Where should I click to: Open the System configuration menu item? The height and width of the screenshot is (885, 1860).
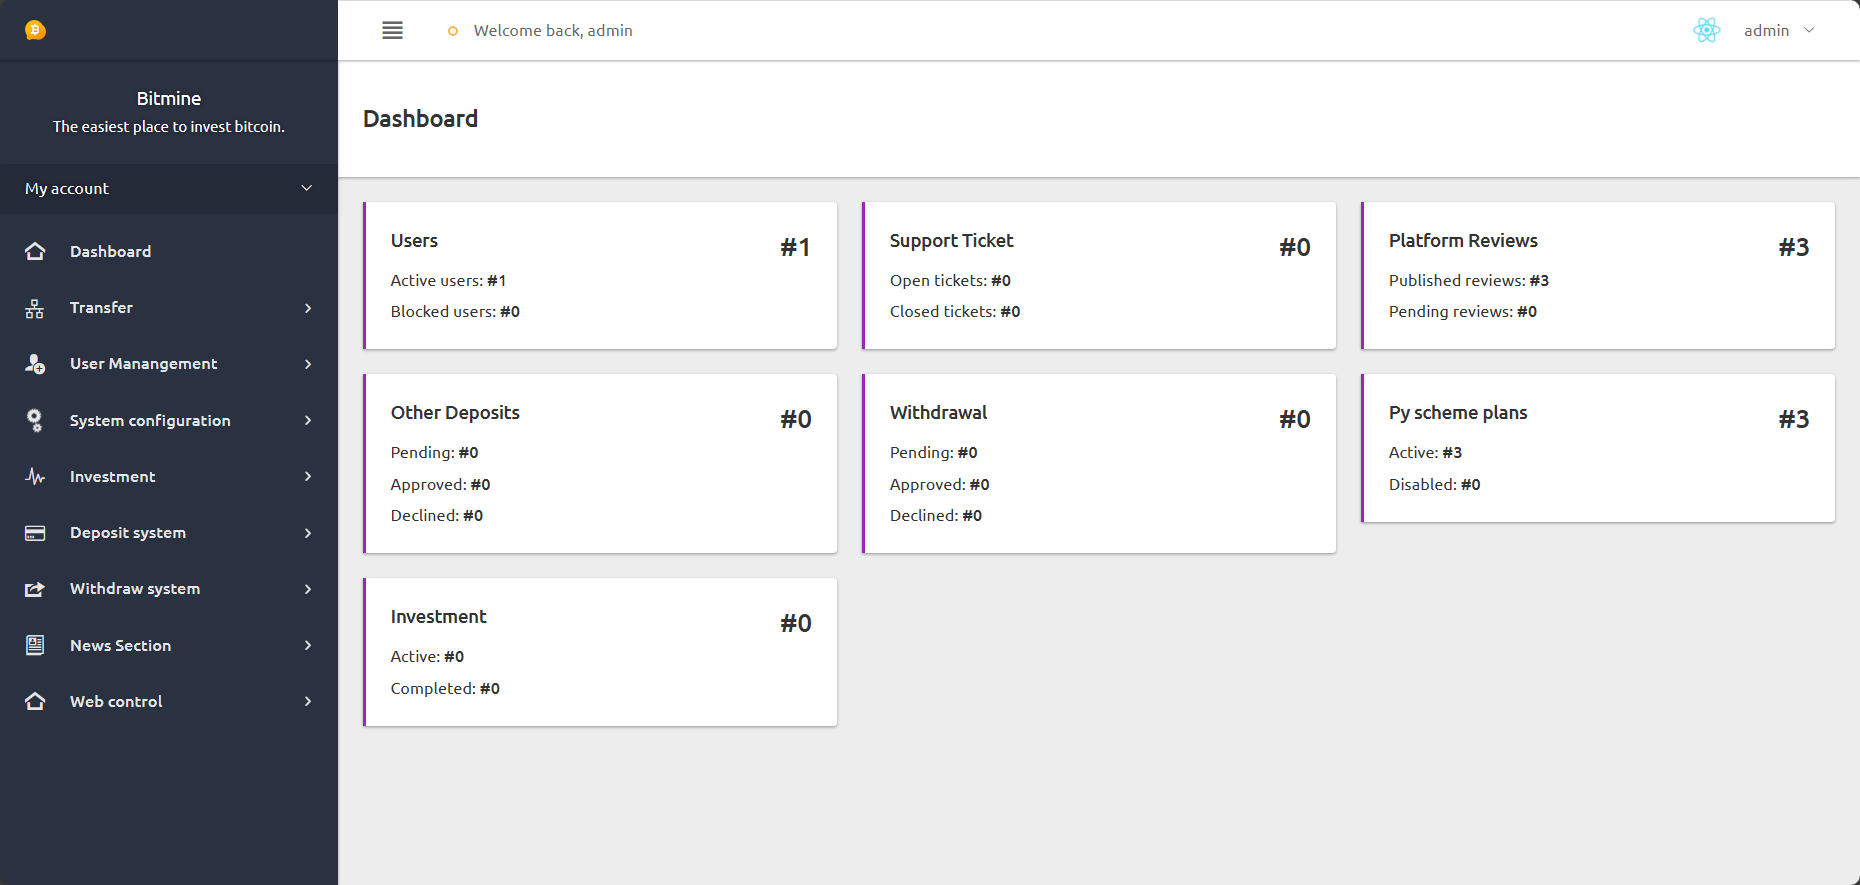pyautogui.click(x=169, y=420)
